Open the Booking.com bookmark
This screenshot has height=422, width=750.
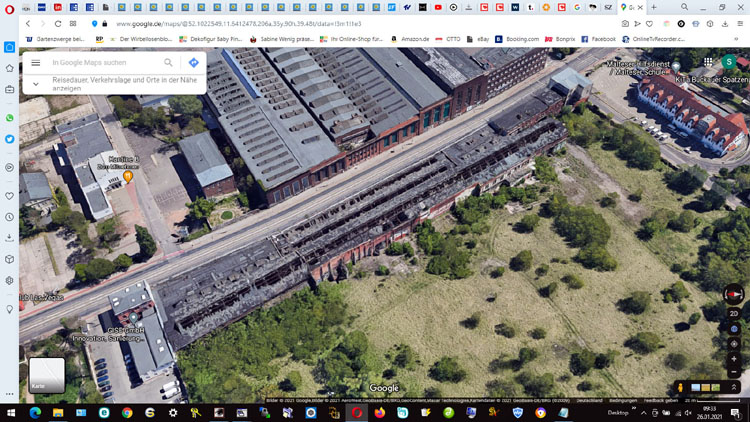pos(517,39)
